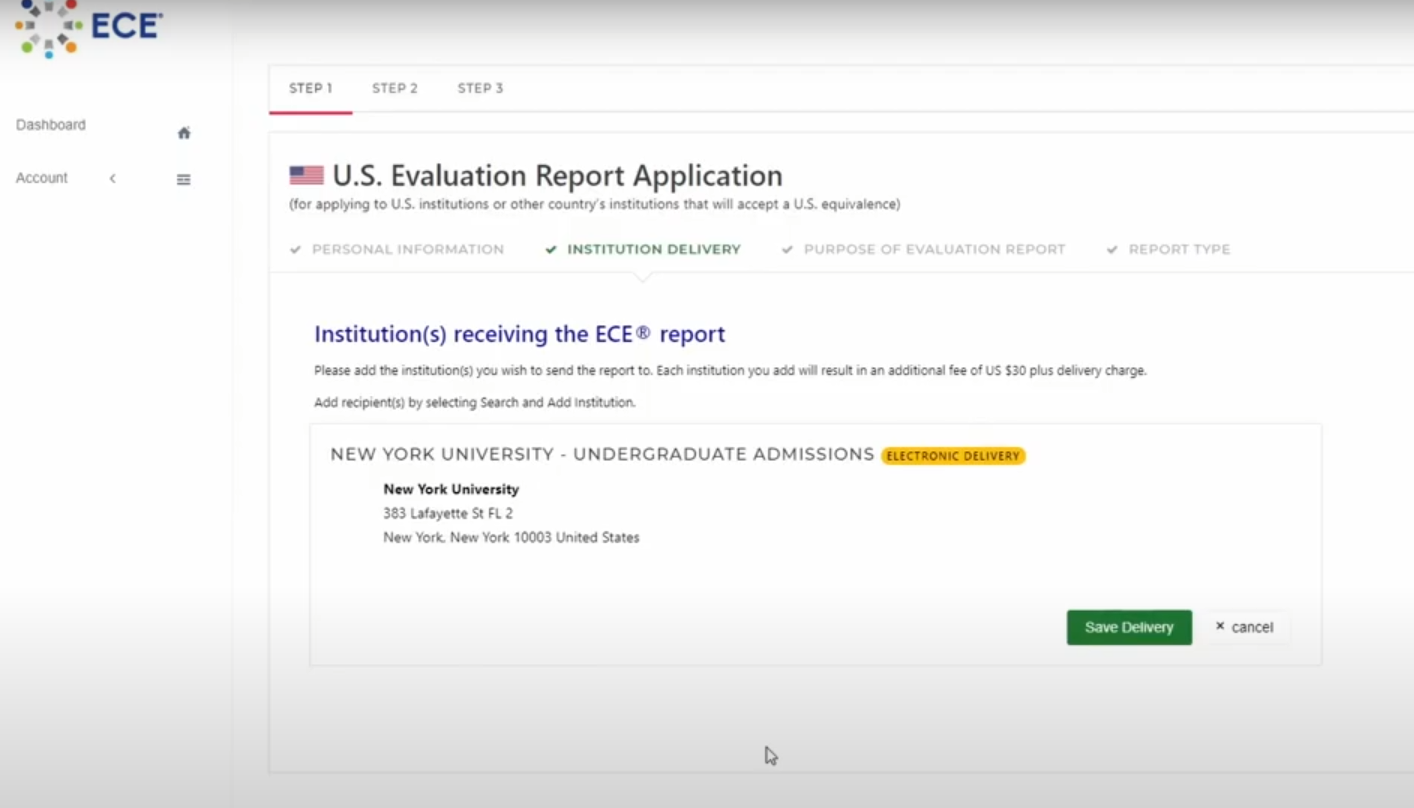Click the Institution Delivery checkmark icon
The height and width of the screenshot is (808, 1414).
pyautogui.click(x=551, y=250)
